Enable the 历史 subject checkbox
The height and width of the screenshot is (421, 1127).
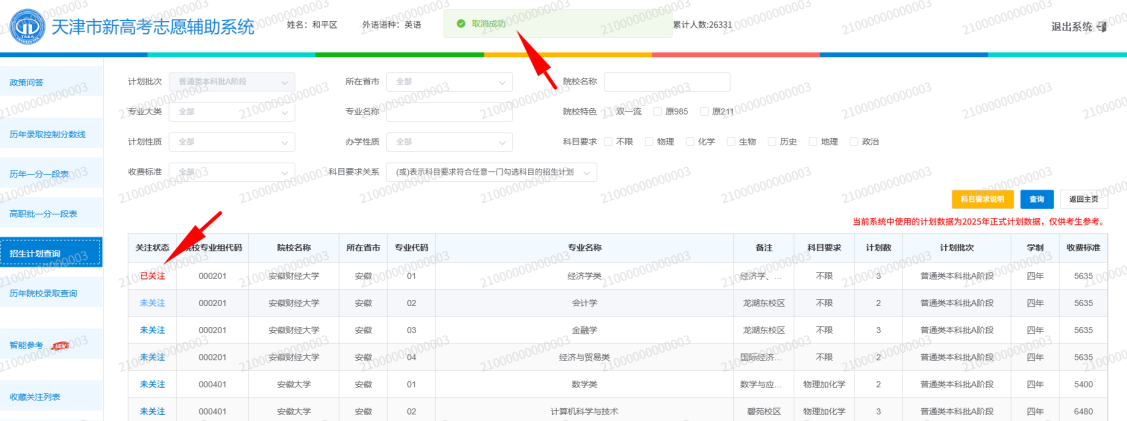772,142
